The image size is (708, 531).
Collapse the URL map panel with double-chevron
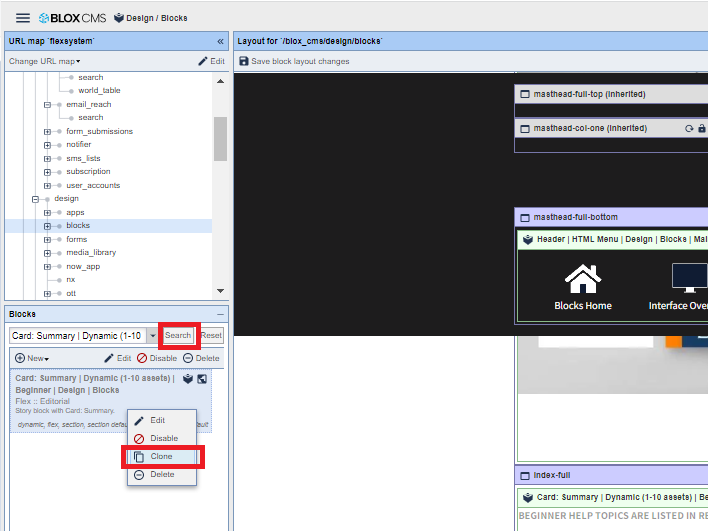(x=220, y=41)
